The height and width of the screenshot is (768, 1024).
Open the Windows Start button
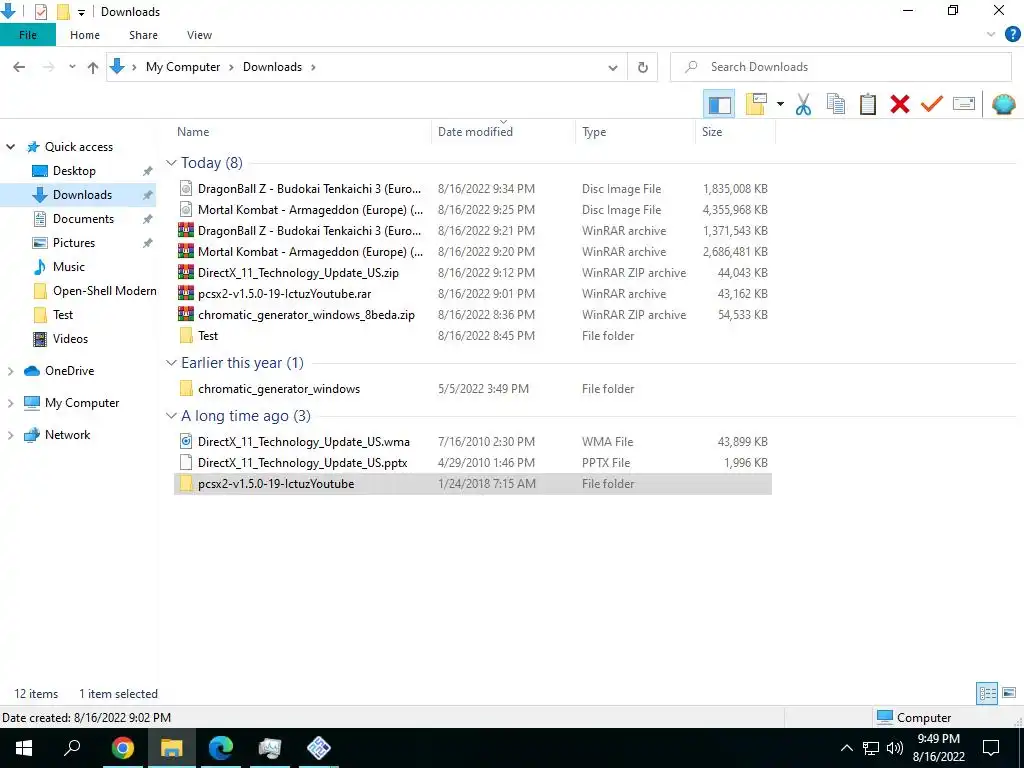24,748
